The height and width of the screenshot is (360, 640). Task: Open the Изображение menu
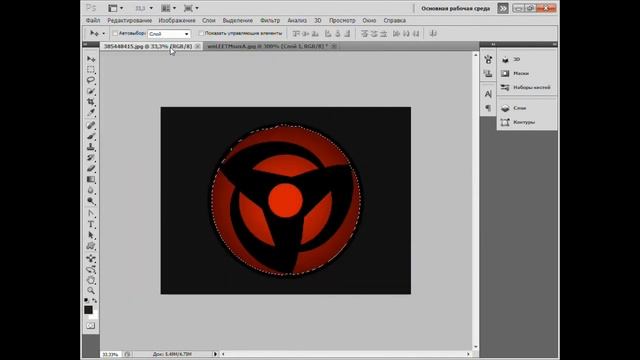[177, 20]
